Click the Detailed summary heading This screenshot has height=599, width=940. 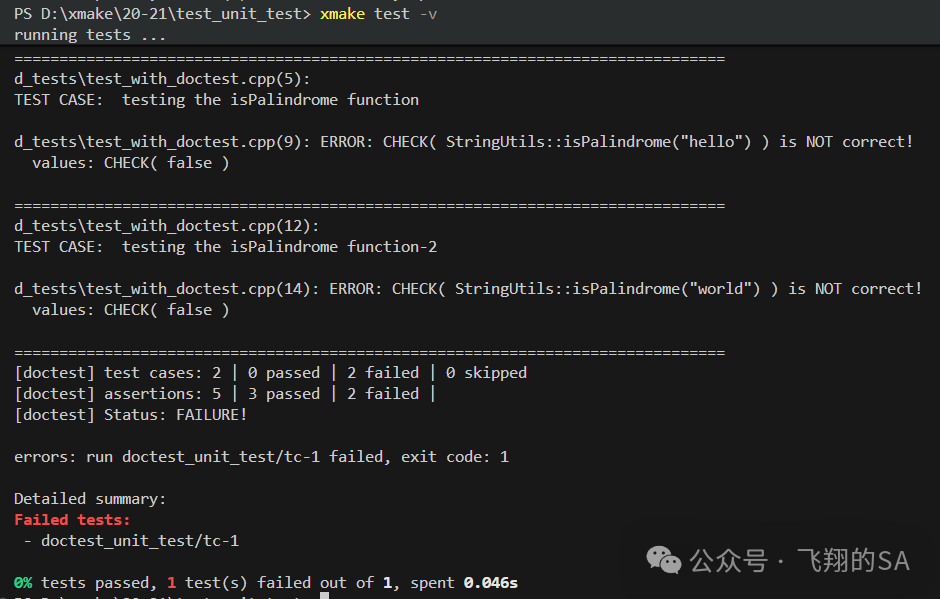(x=90, y=499)
